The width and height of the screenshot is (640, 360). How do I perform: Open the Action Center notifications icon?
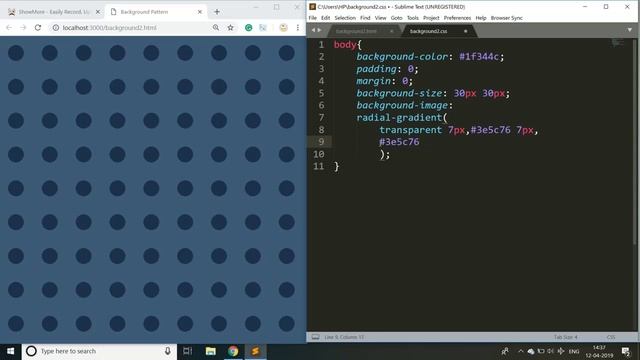click(625, 351)
